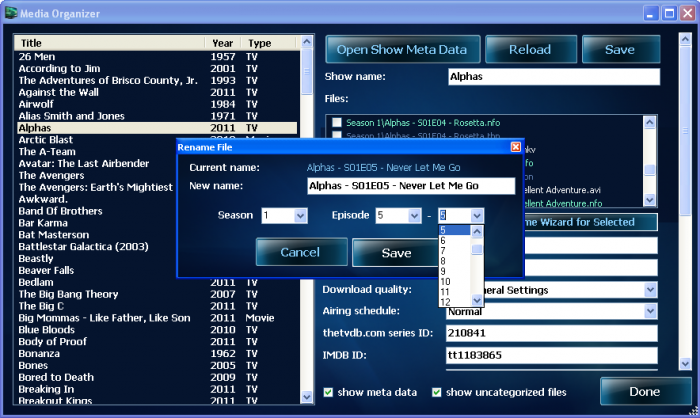700x418 pixels.
Task: Click the show list scrollbar thumb
Action: point(307,71)
